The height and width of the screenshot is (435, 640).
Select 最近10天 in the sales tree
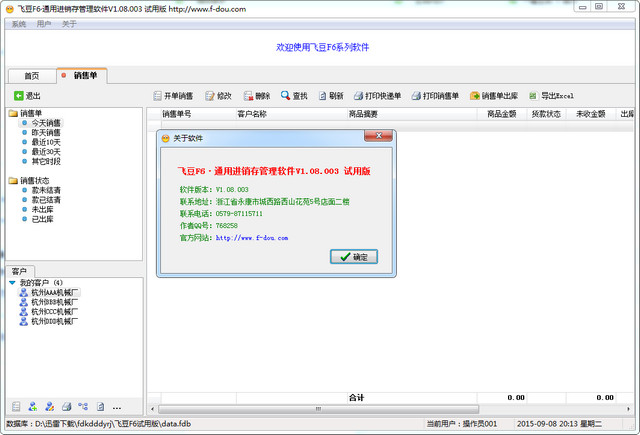[x=46, y=142]
